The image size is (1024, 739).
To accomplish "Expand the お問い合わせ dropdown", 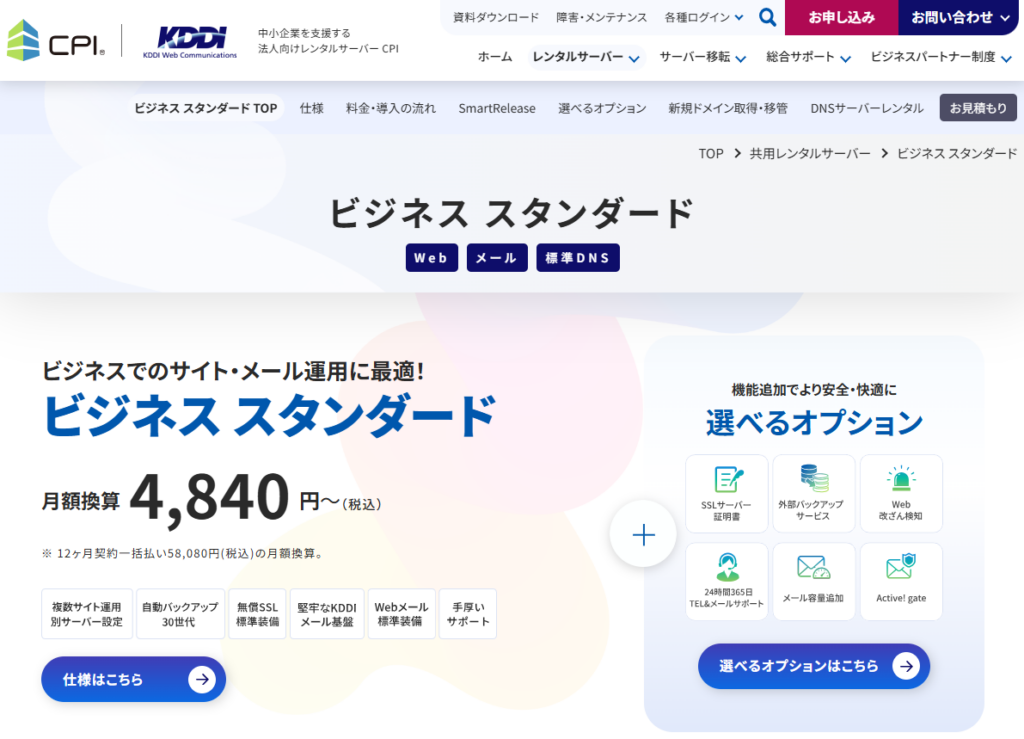I will [x=960, y=17].
